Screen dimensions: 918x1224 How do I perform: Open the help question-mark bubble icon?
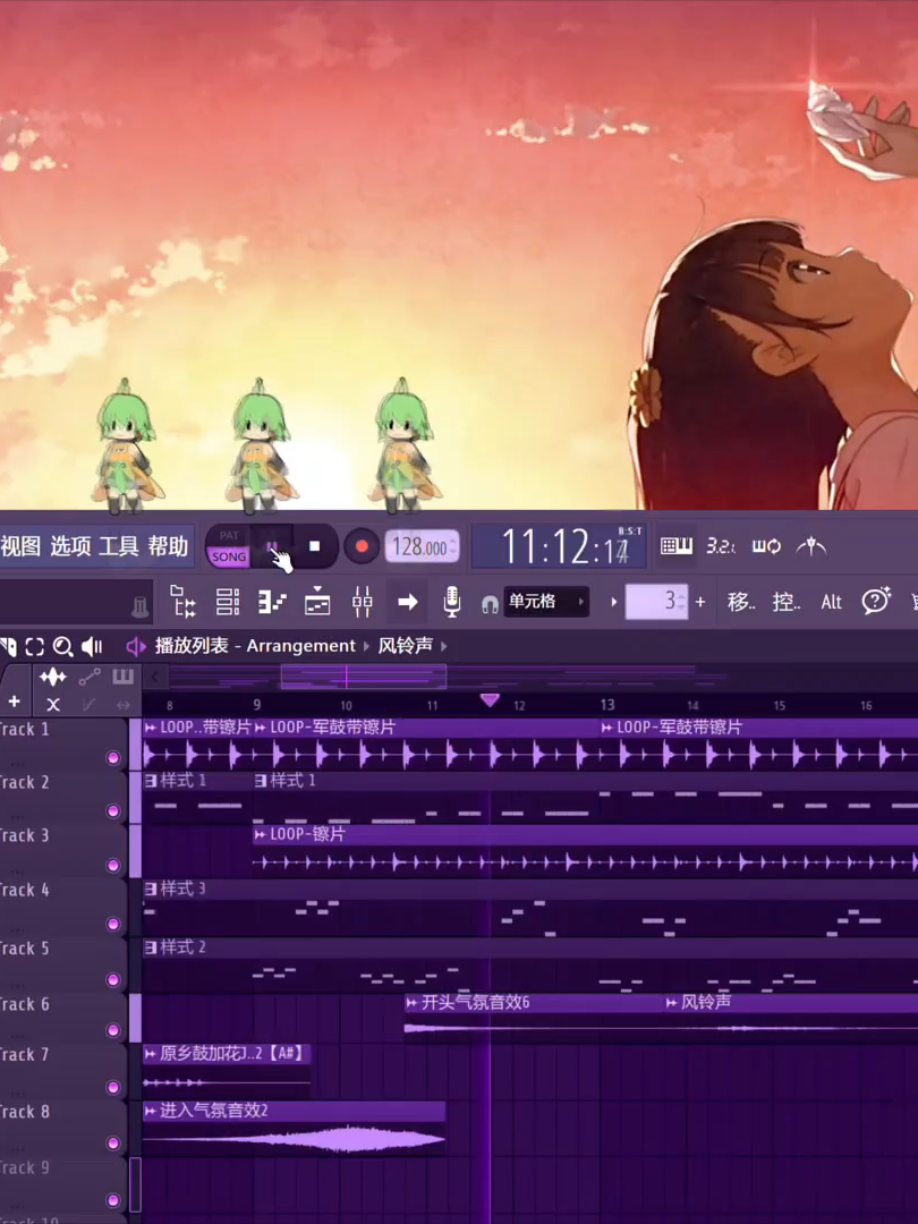pos(876,601)
